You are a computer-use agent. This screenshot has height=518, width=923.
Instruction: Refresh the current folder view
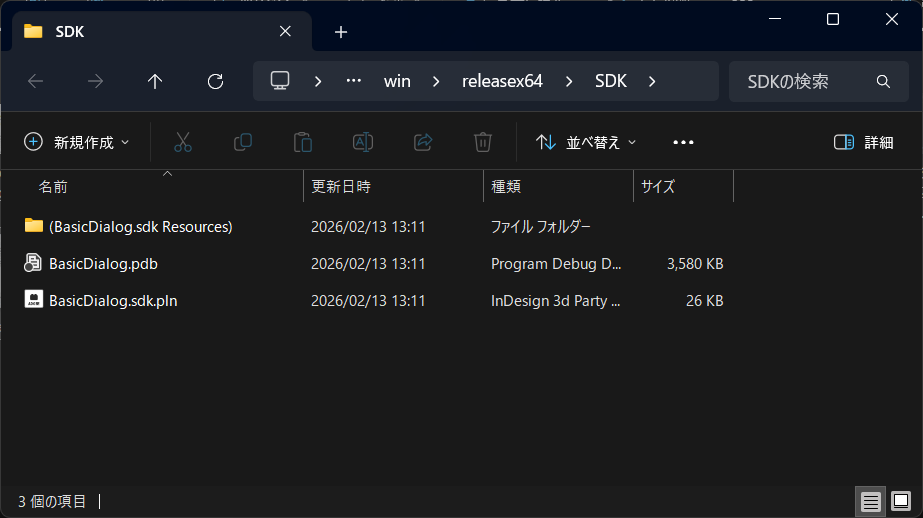(215, 82)
